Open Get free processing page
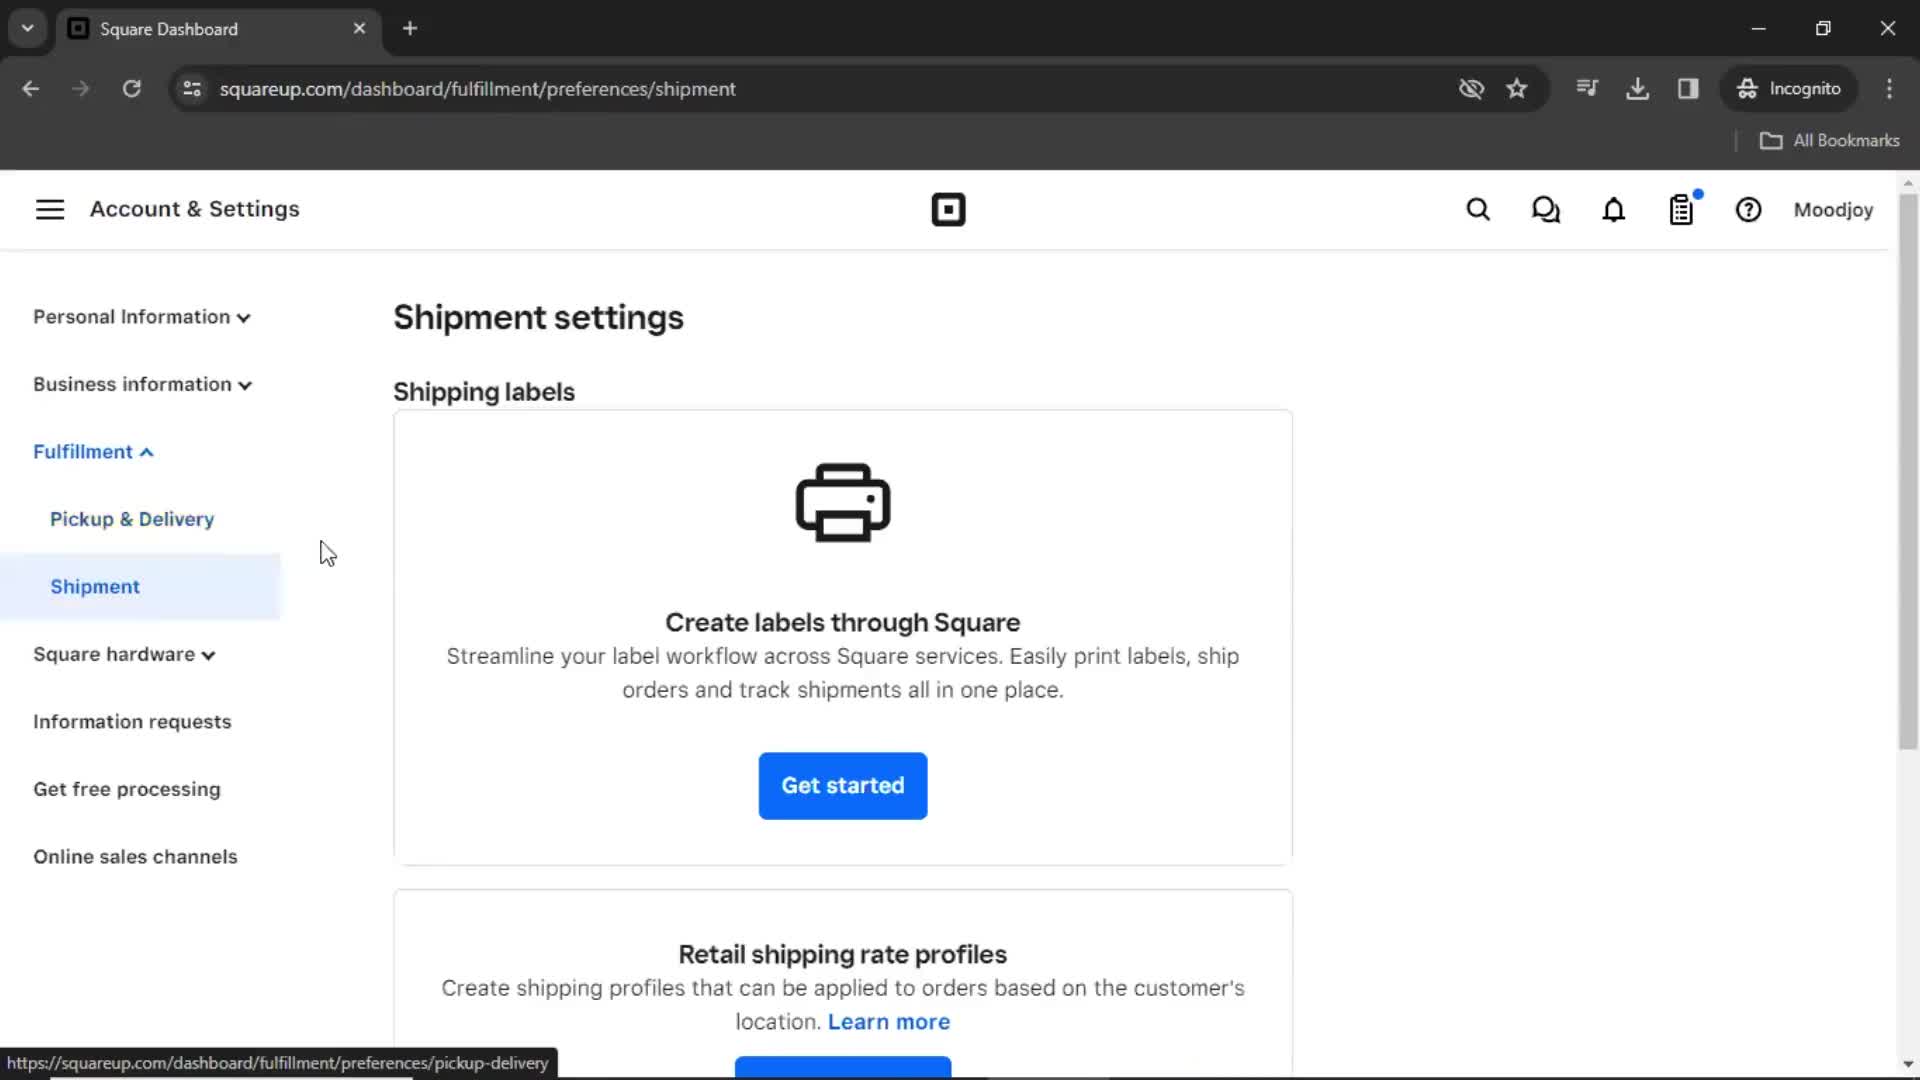Screen dimensions: 1920x1080 pyautogui.click(x=127, y=789)
